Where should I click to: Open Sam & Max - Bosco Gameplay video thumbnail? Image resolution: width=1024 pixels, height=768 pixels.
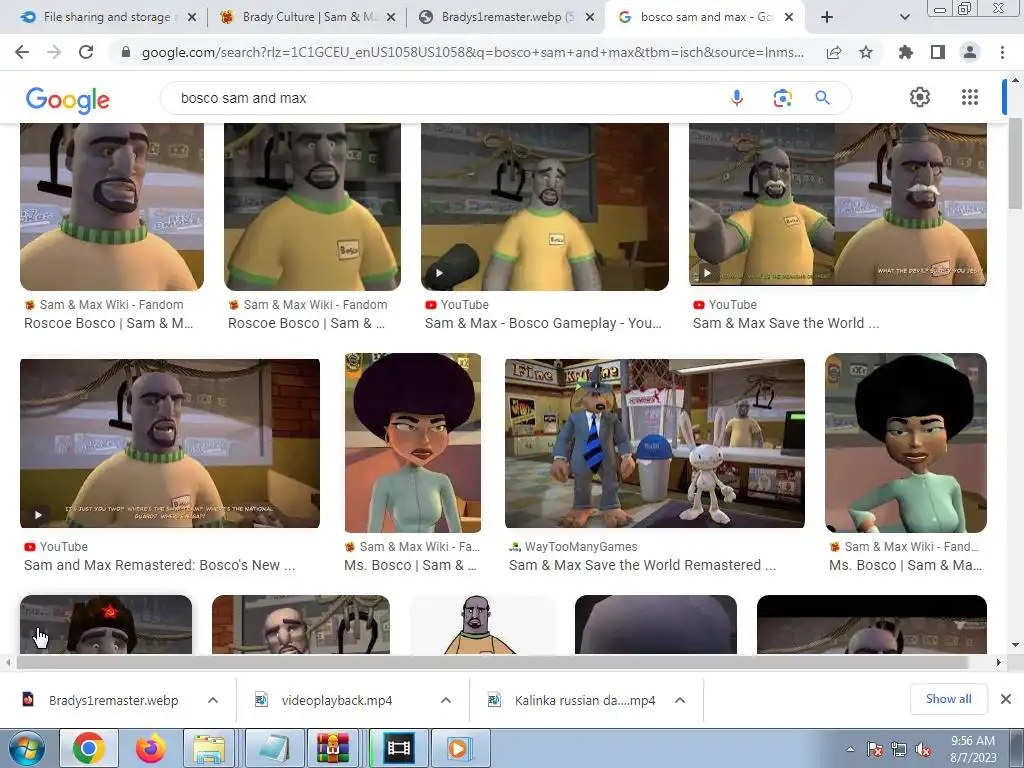(x=545, y=206)
